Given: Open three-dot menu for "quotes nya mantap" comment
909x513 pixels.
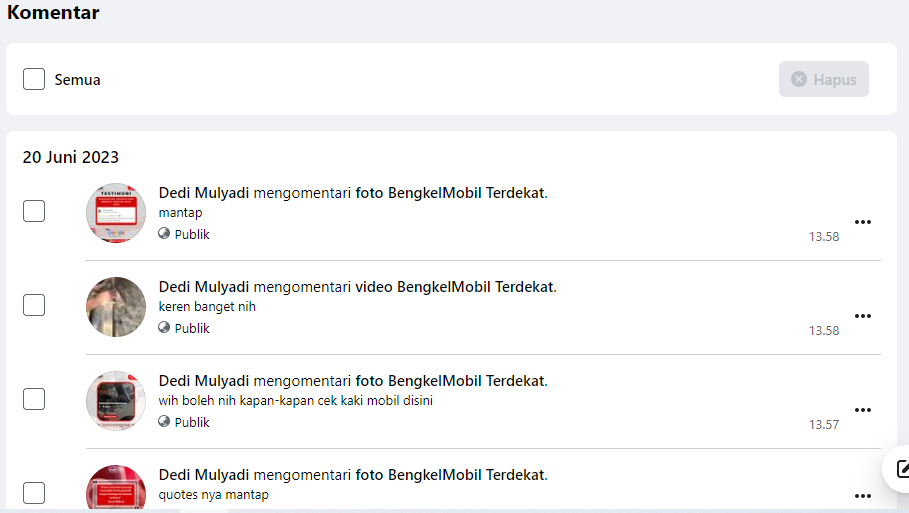Looking at the screenshot, I should click(863, 496).
